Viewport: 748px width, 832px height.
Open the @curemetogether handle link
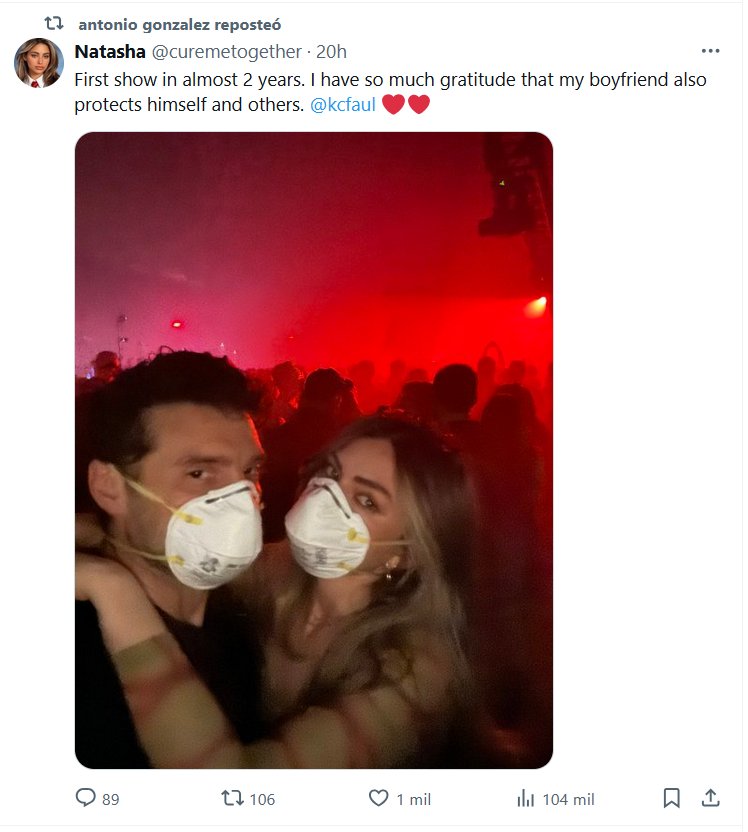pyautogui.click(x=227, y=52)
